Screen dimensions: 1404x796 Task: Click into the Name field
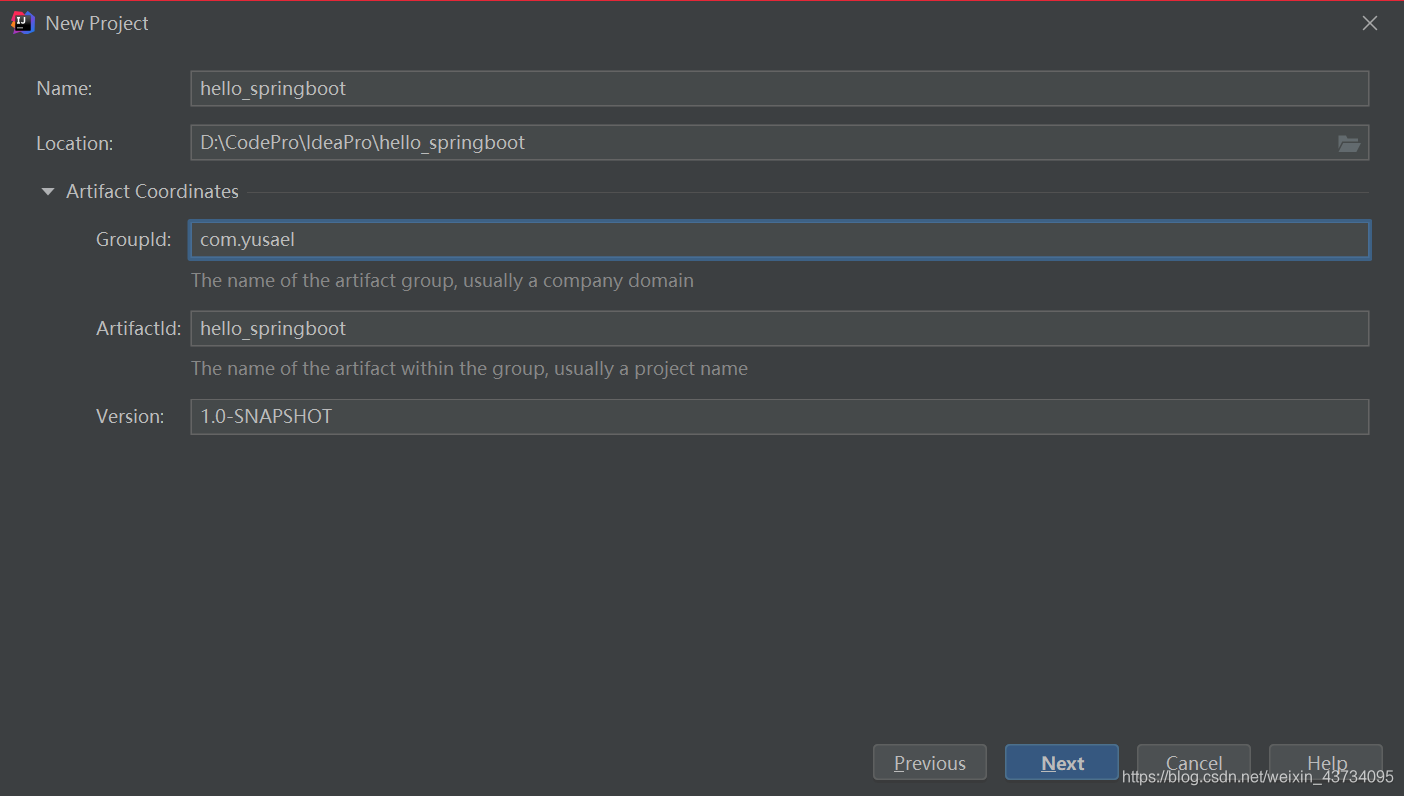point(779,88)
